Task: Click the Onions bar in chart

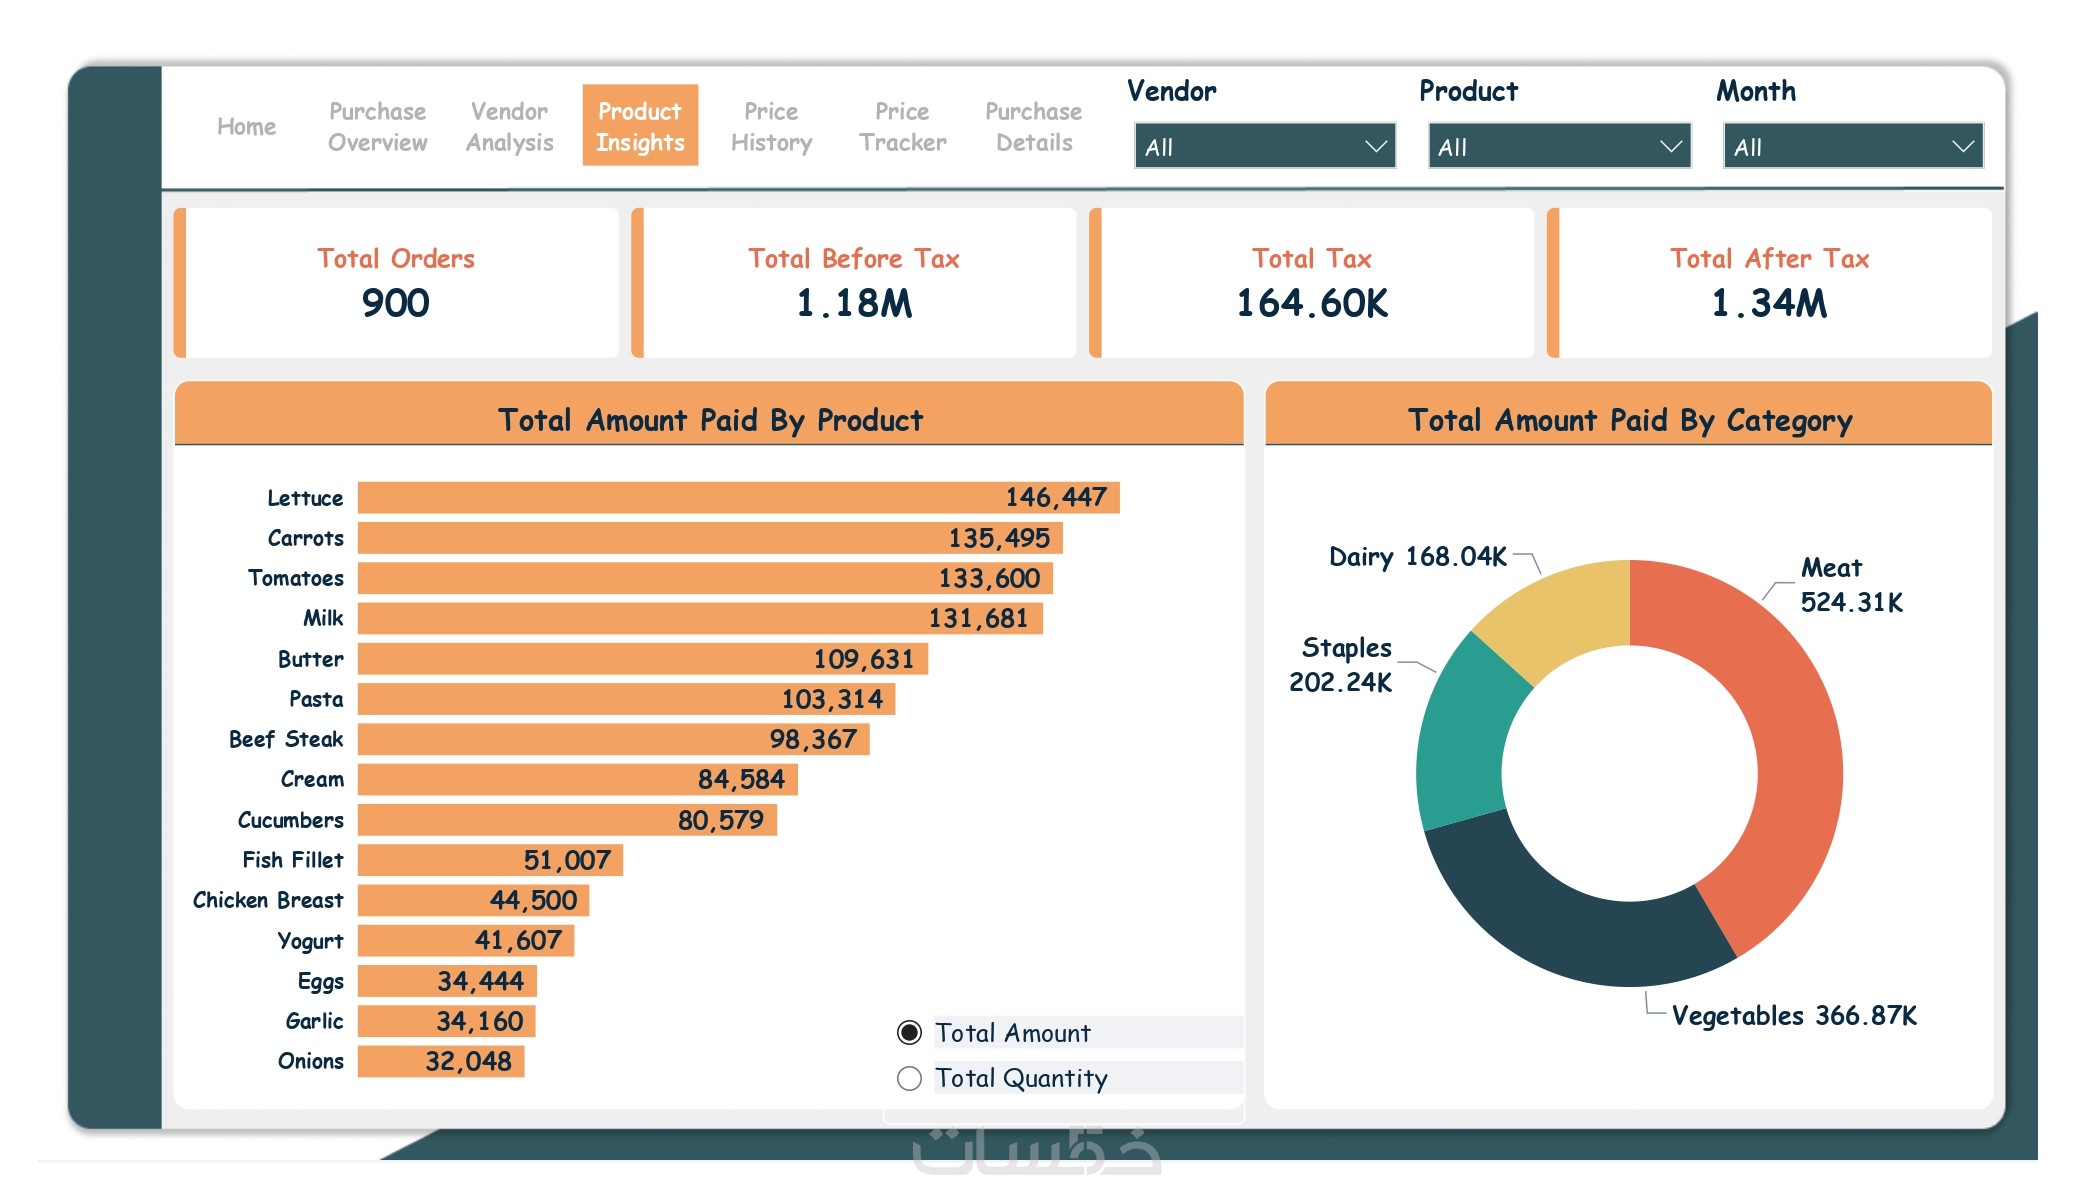Action: (440, 1061)
